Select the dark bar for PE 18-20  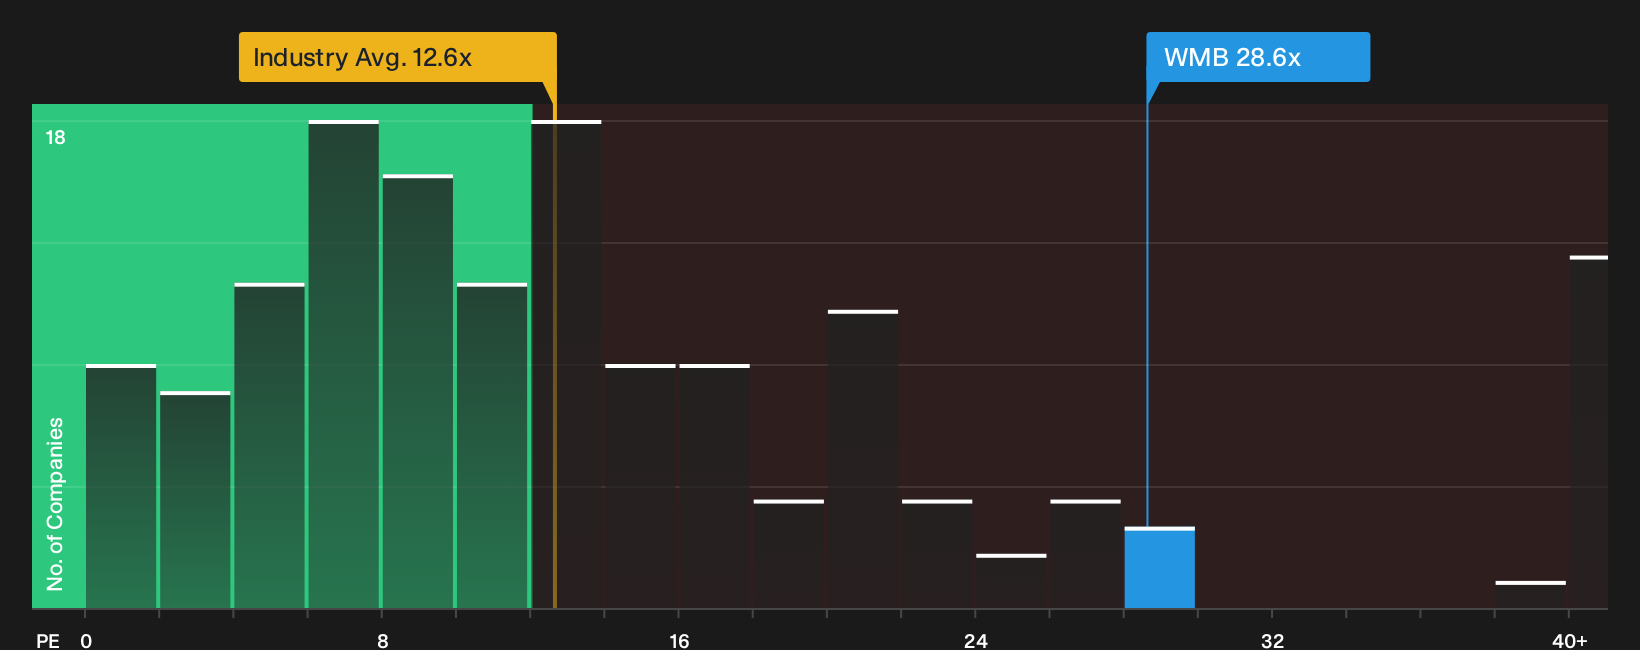(789, 554)
